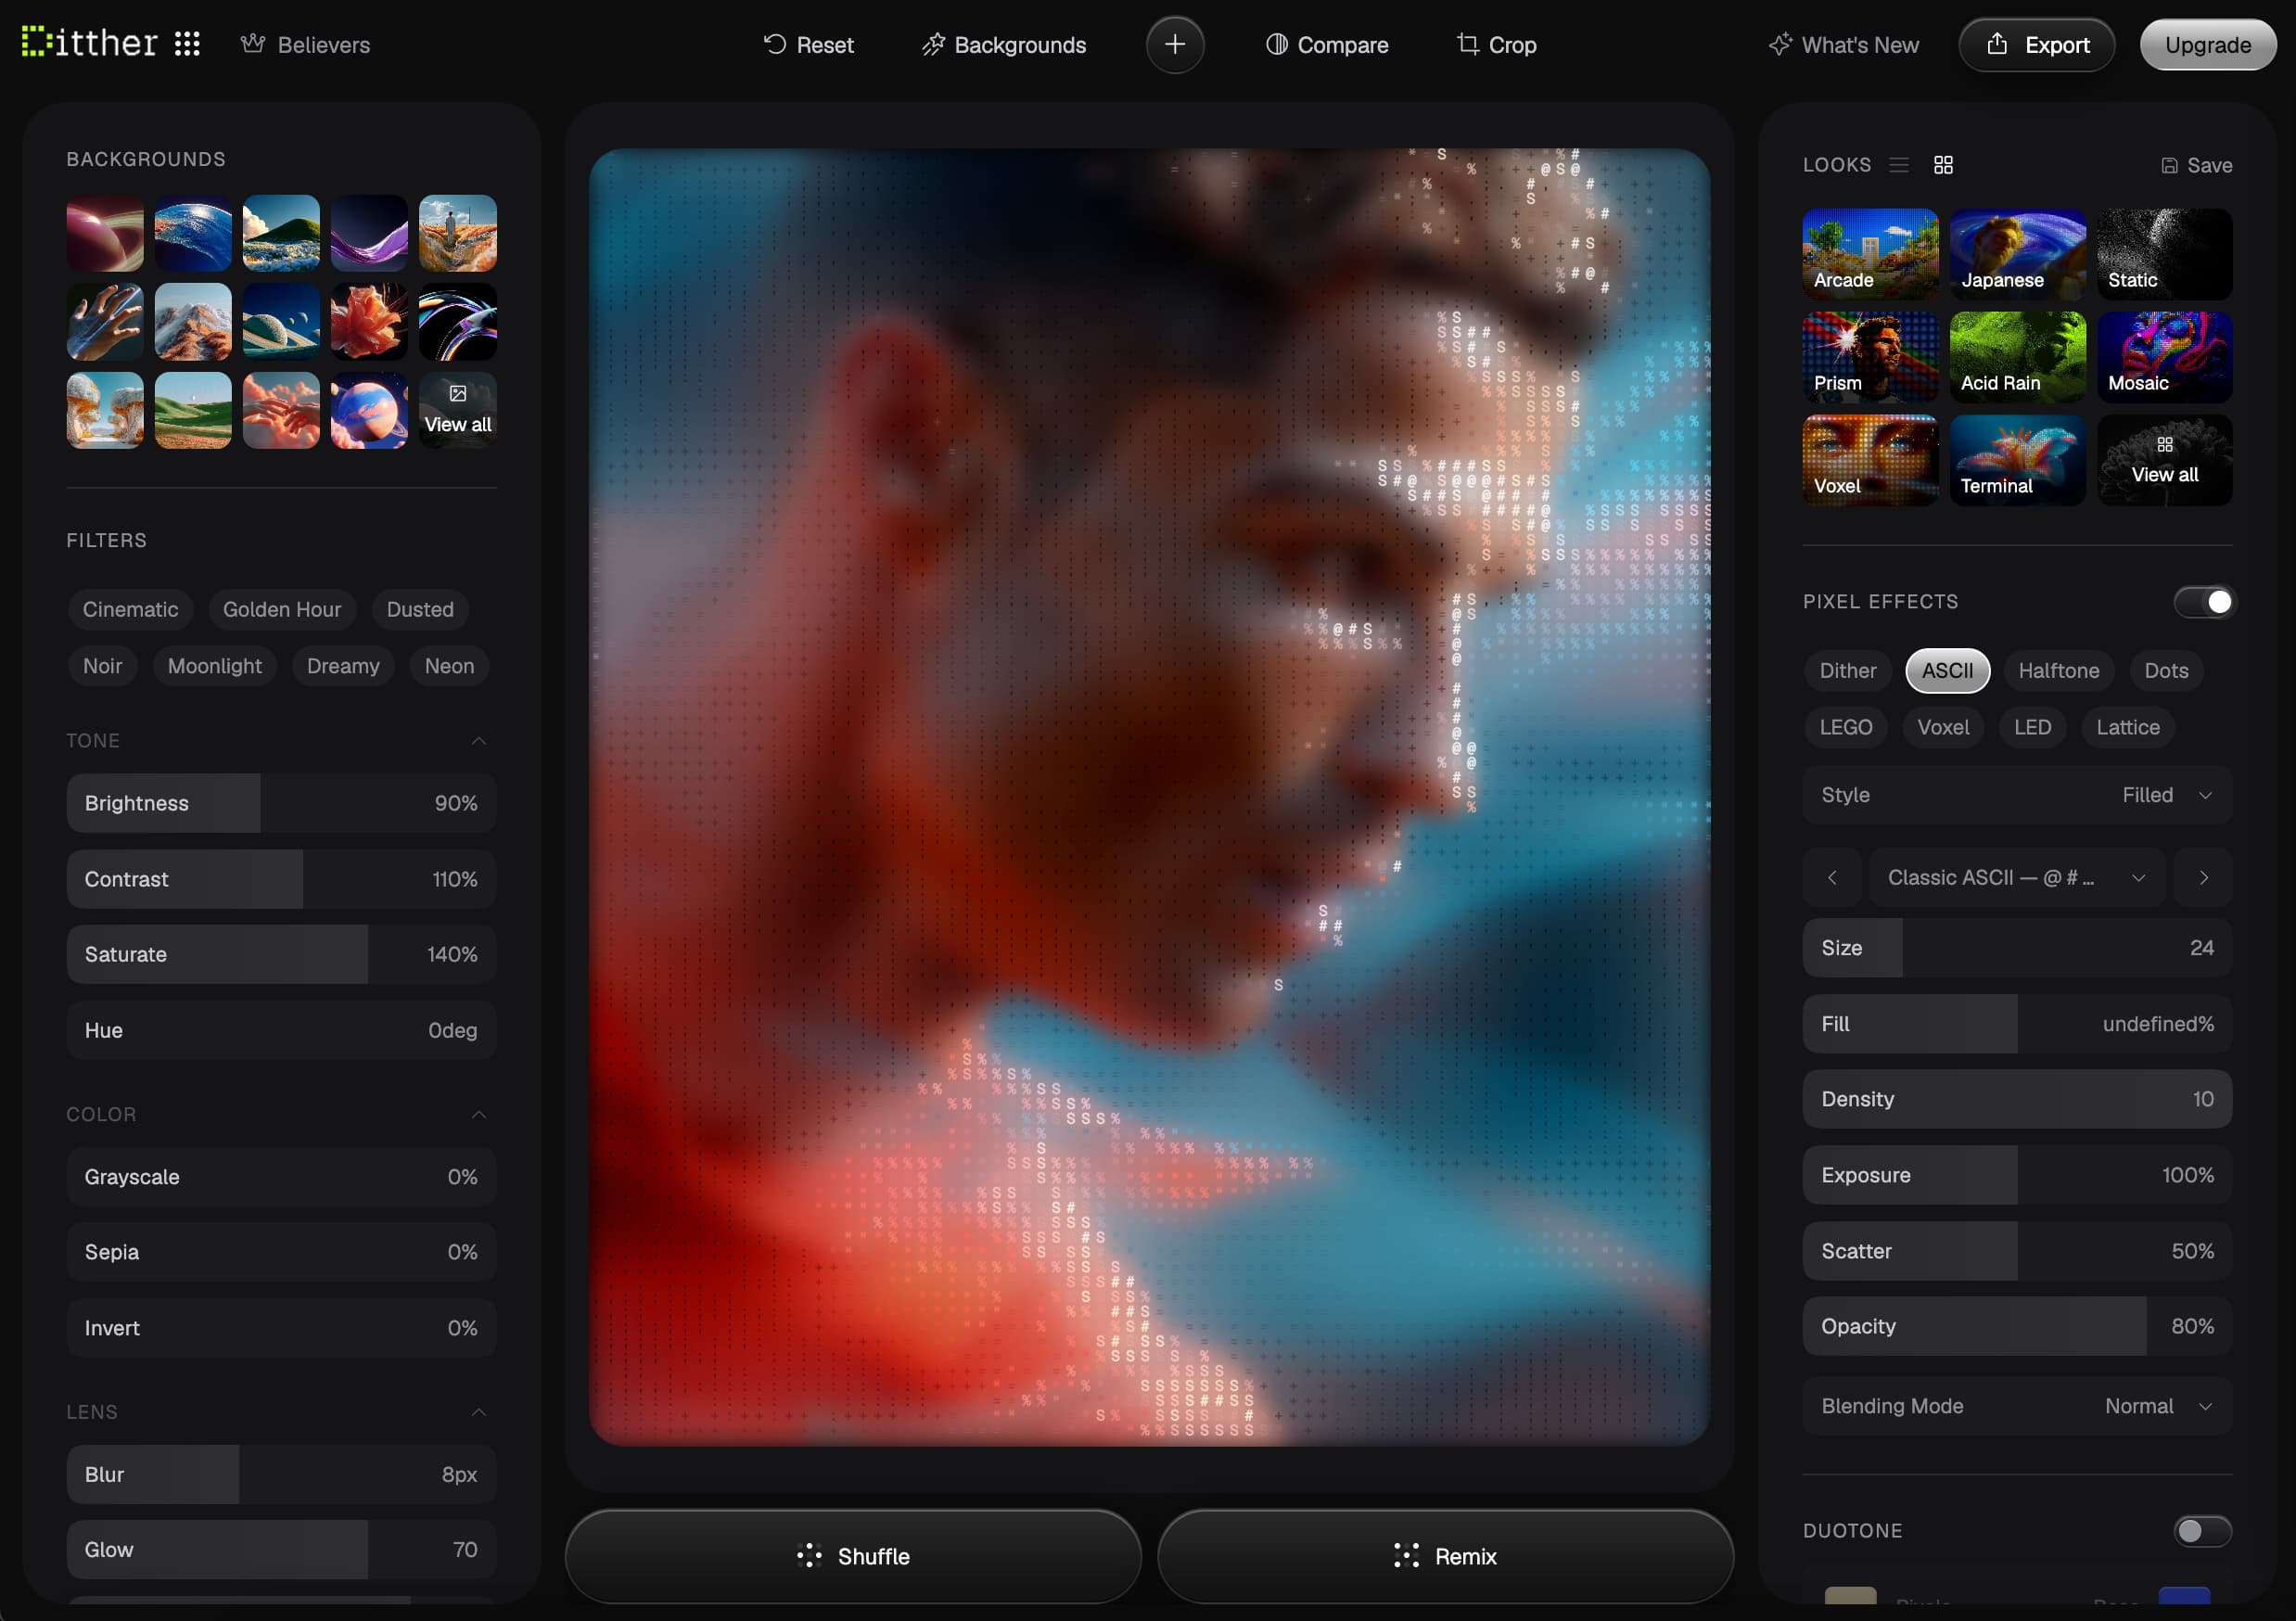The image size is (2296, 1621).
Task: Select the orange flower background
Action: click(x=369, y=321)
